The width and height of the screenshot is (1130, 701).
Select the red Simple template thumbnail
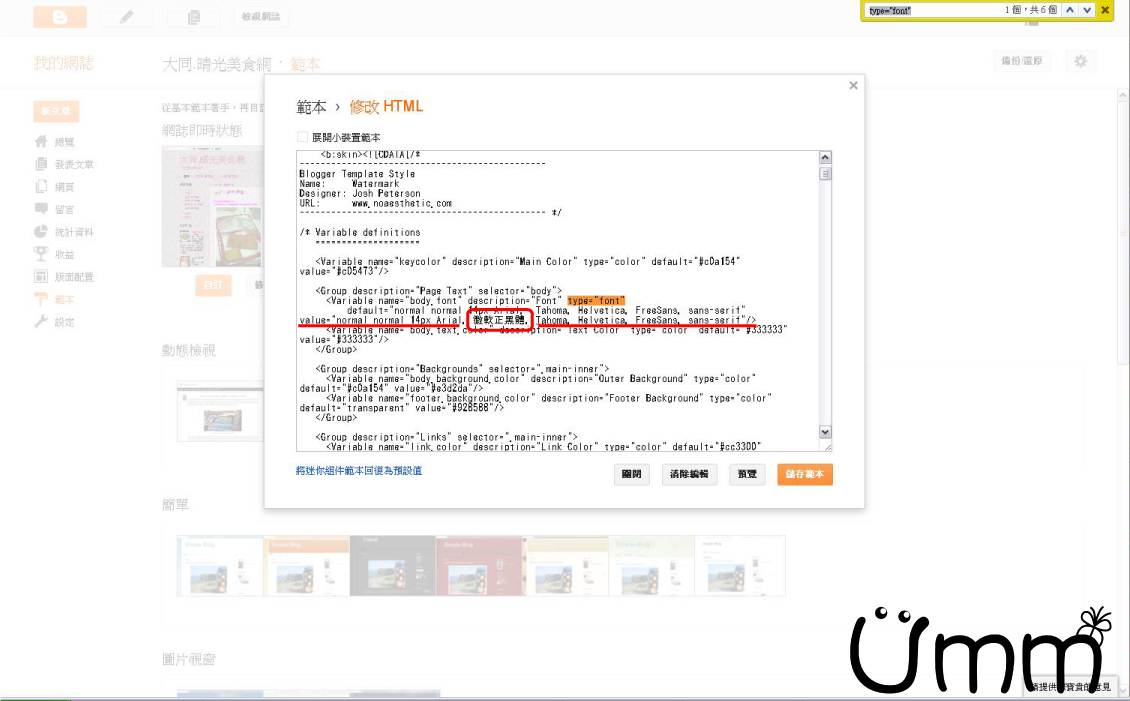[479, 566]
